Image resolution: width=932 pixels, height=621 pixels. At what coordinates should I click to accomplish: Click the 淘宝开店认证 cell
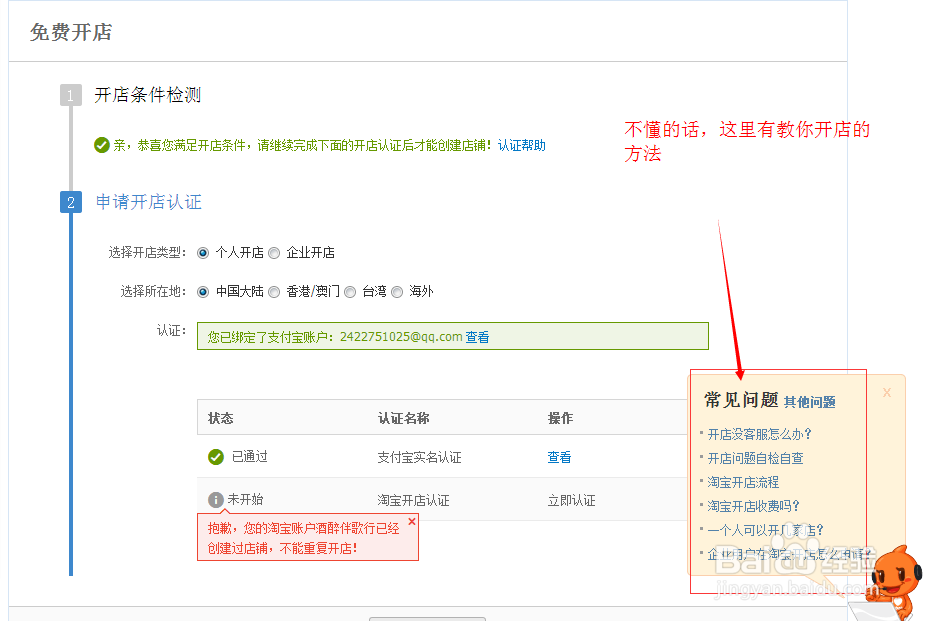click(x=414, y=500)
